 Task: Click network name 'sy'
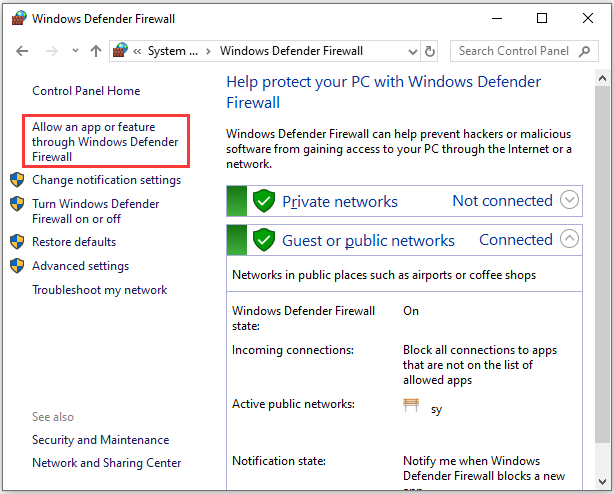[437, 410]
